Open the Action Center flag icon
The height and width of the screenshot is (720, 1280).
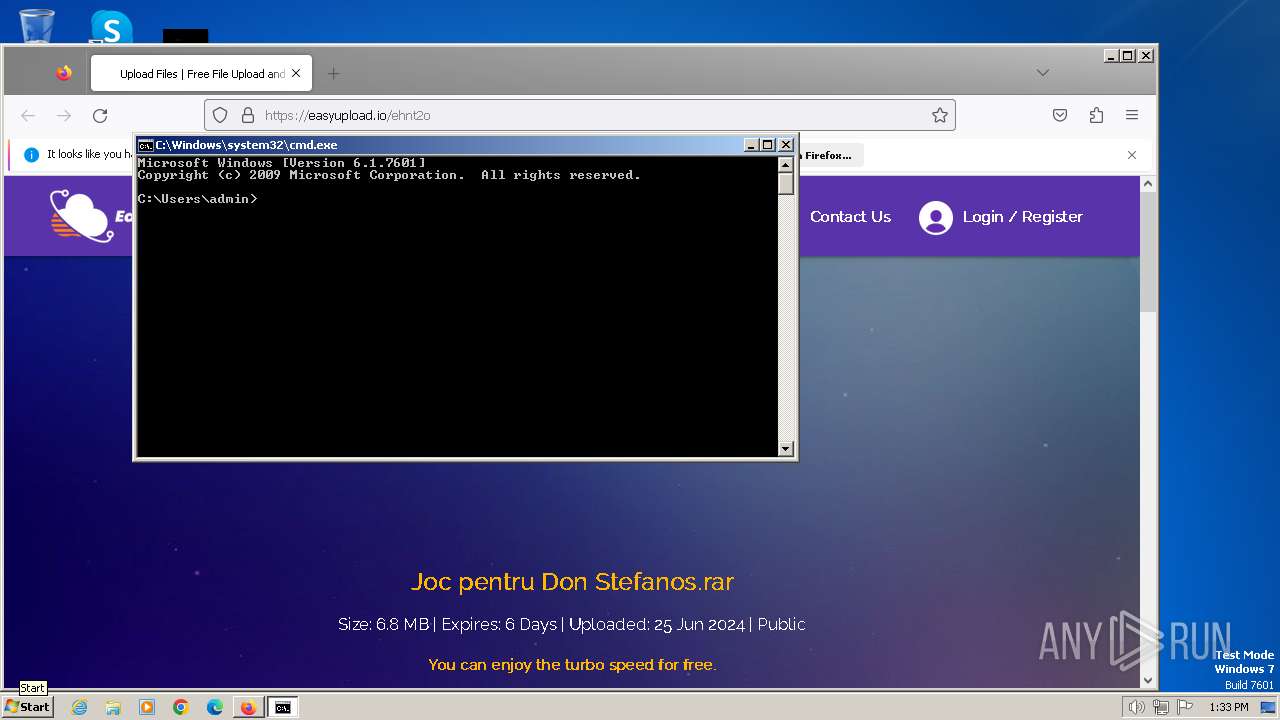(x=1185, y=707)
